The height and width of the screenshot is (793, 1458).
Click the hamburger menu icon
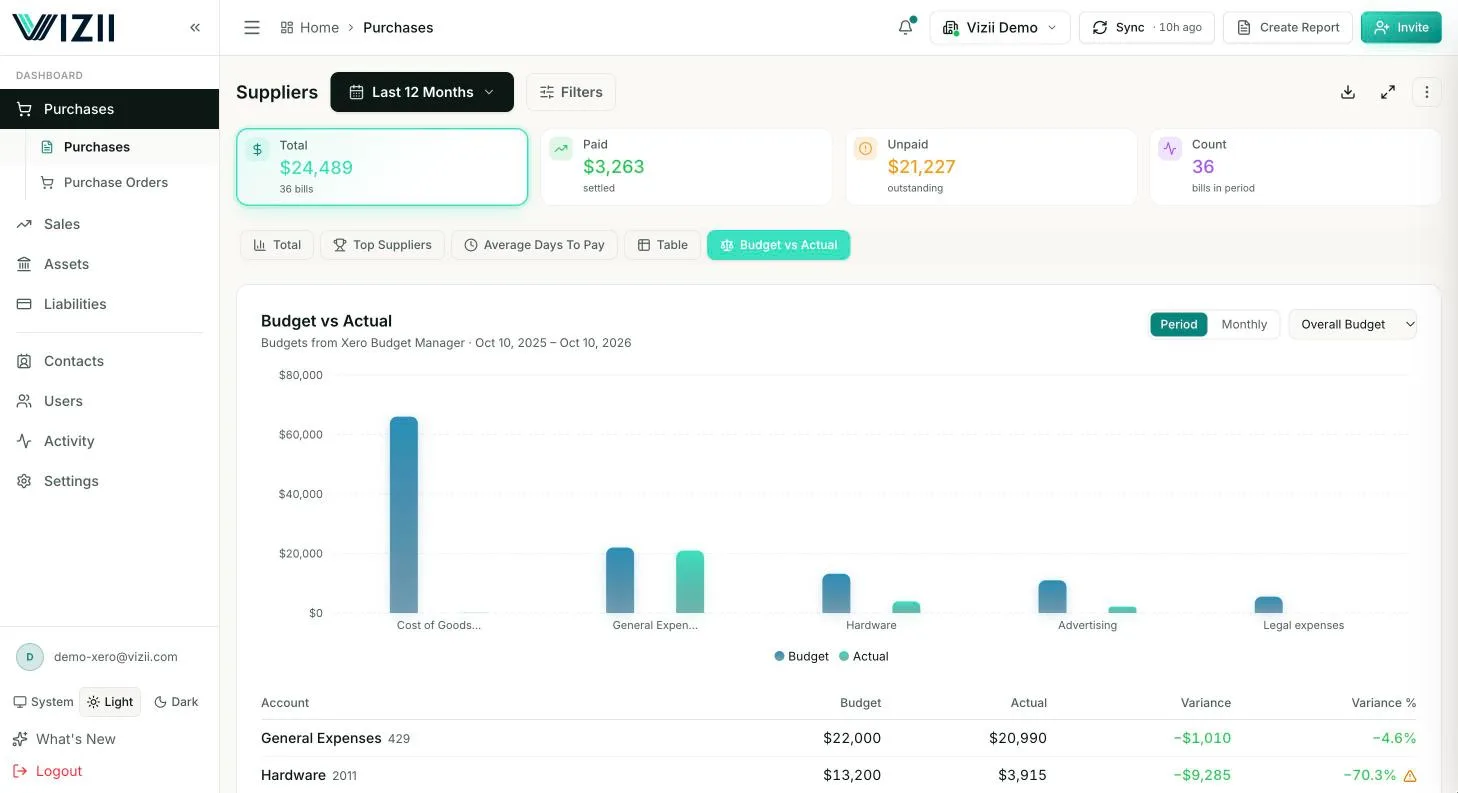252,28
